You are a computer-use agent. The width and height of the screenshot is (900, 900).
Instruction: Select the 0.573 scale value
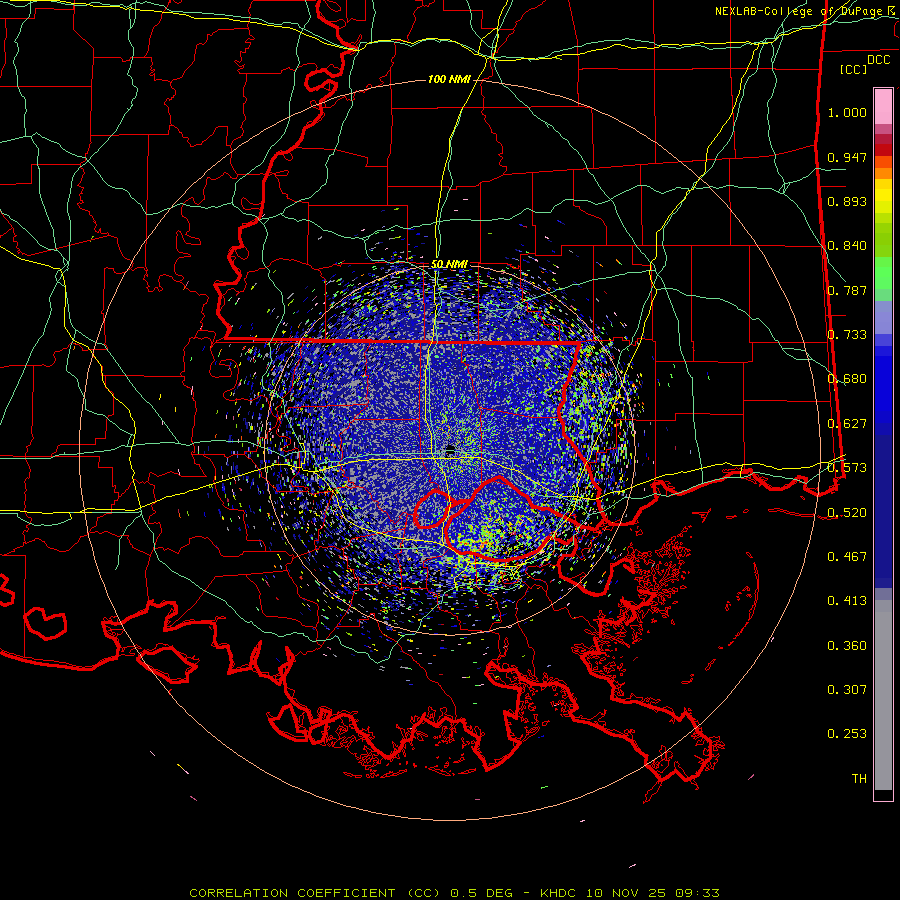[847, 468]
